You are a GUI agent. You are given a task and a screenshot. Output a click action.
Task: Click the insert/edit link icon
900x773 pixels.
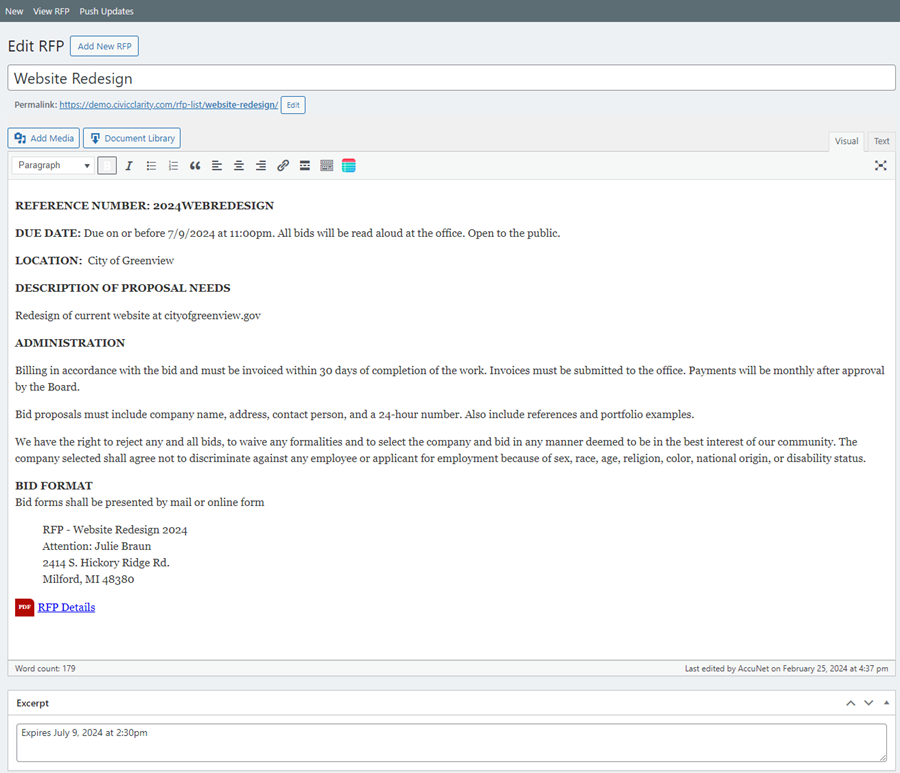point(283,166)
